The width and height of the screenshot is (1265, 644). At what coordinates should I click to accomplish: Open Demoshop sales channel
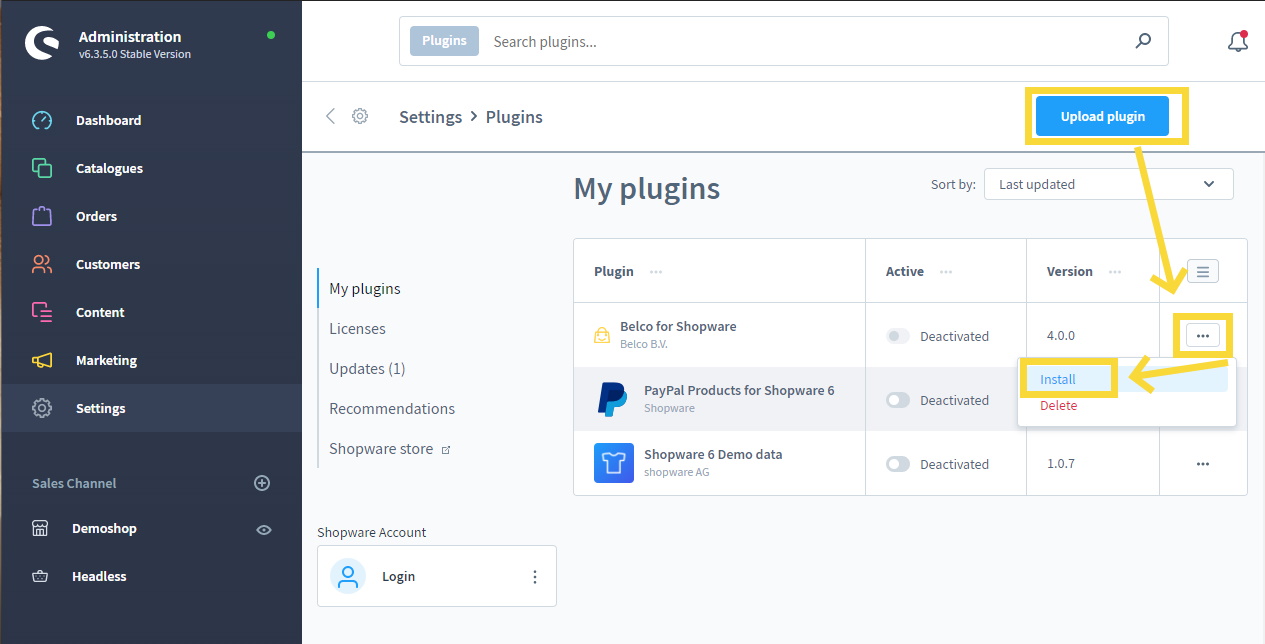point(104,528)
